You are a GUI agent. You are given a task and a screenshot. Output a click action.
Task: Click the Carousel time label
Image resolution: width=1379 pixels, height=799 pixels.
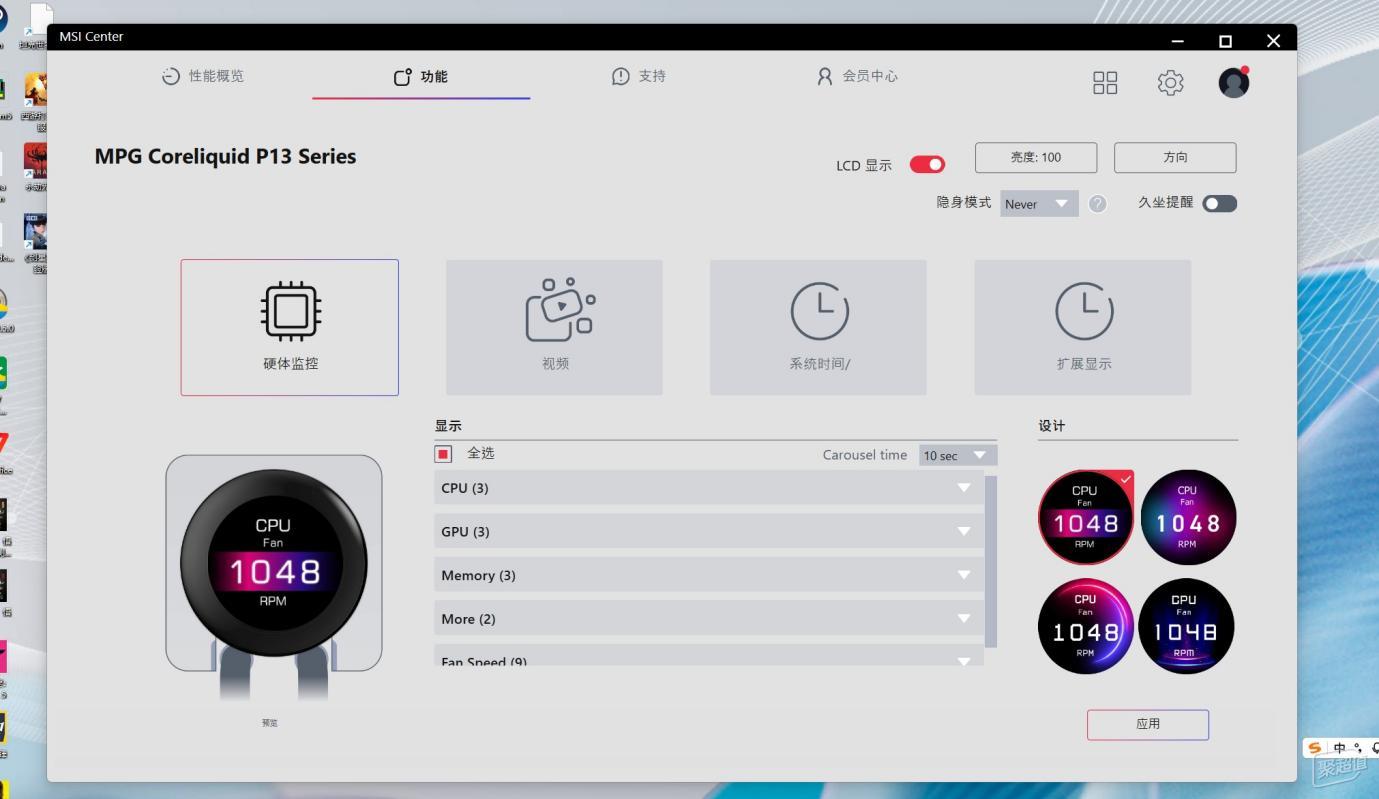click(x=865, y=455)
